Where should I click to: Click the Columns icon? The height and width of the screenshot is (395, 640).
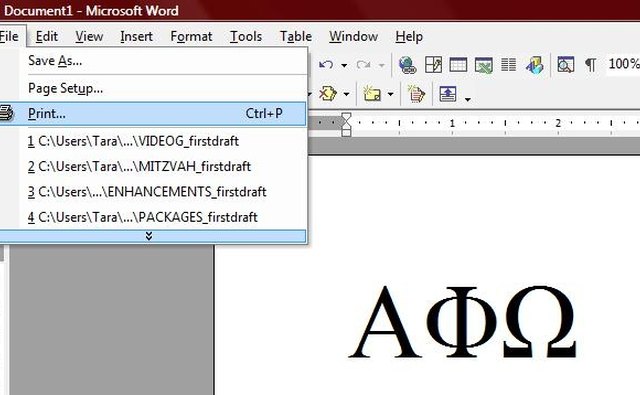[x=509, y=64]
